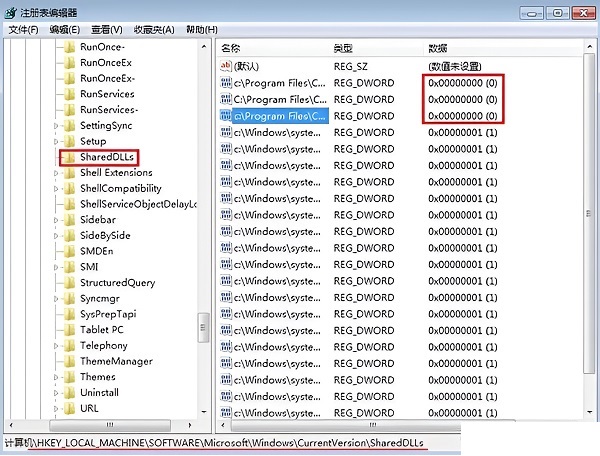The image size is (600, 456).
Task: Click the ShellCompatibility folder icon
Action: (70, 188)
